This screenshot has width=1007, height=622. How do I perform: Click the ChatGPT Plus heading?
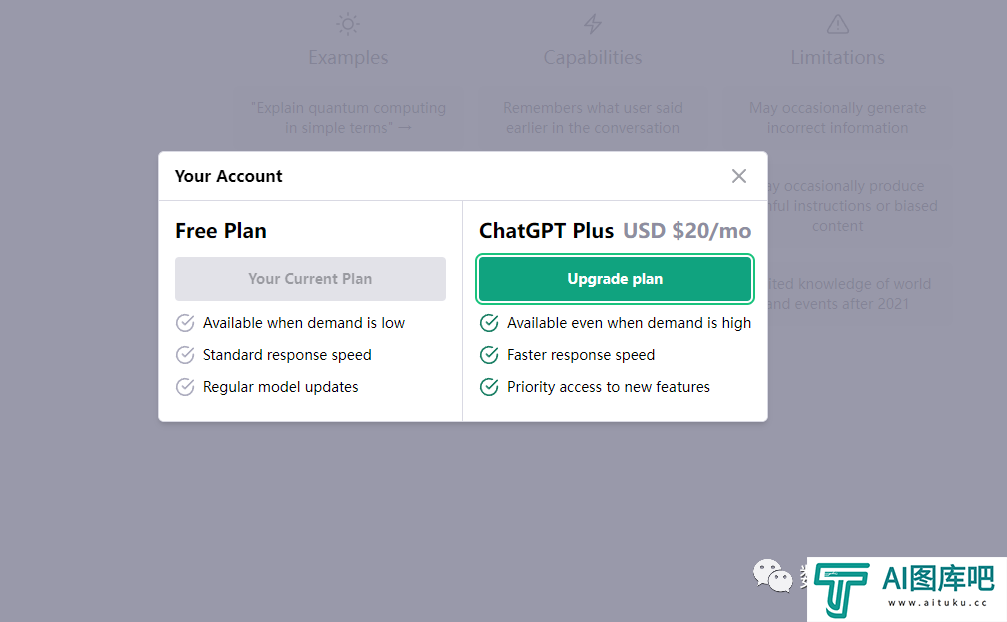(547, 230)
